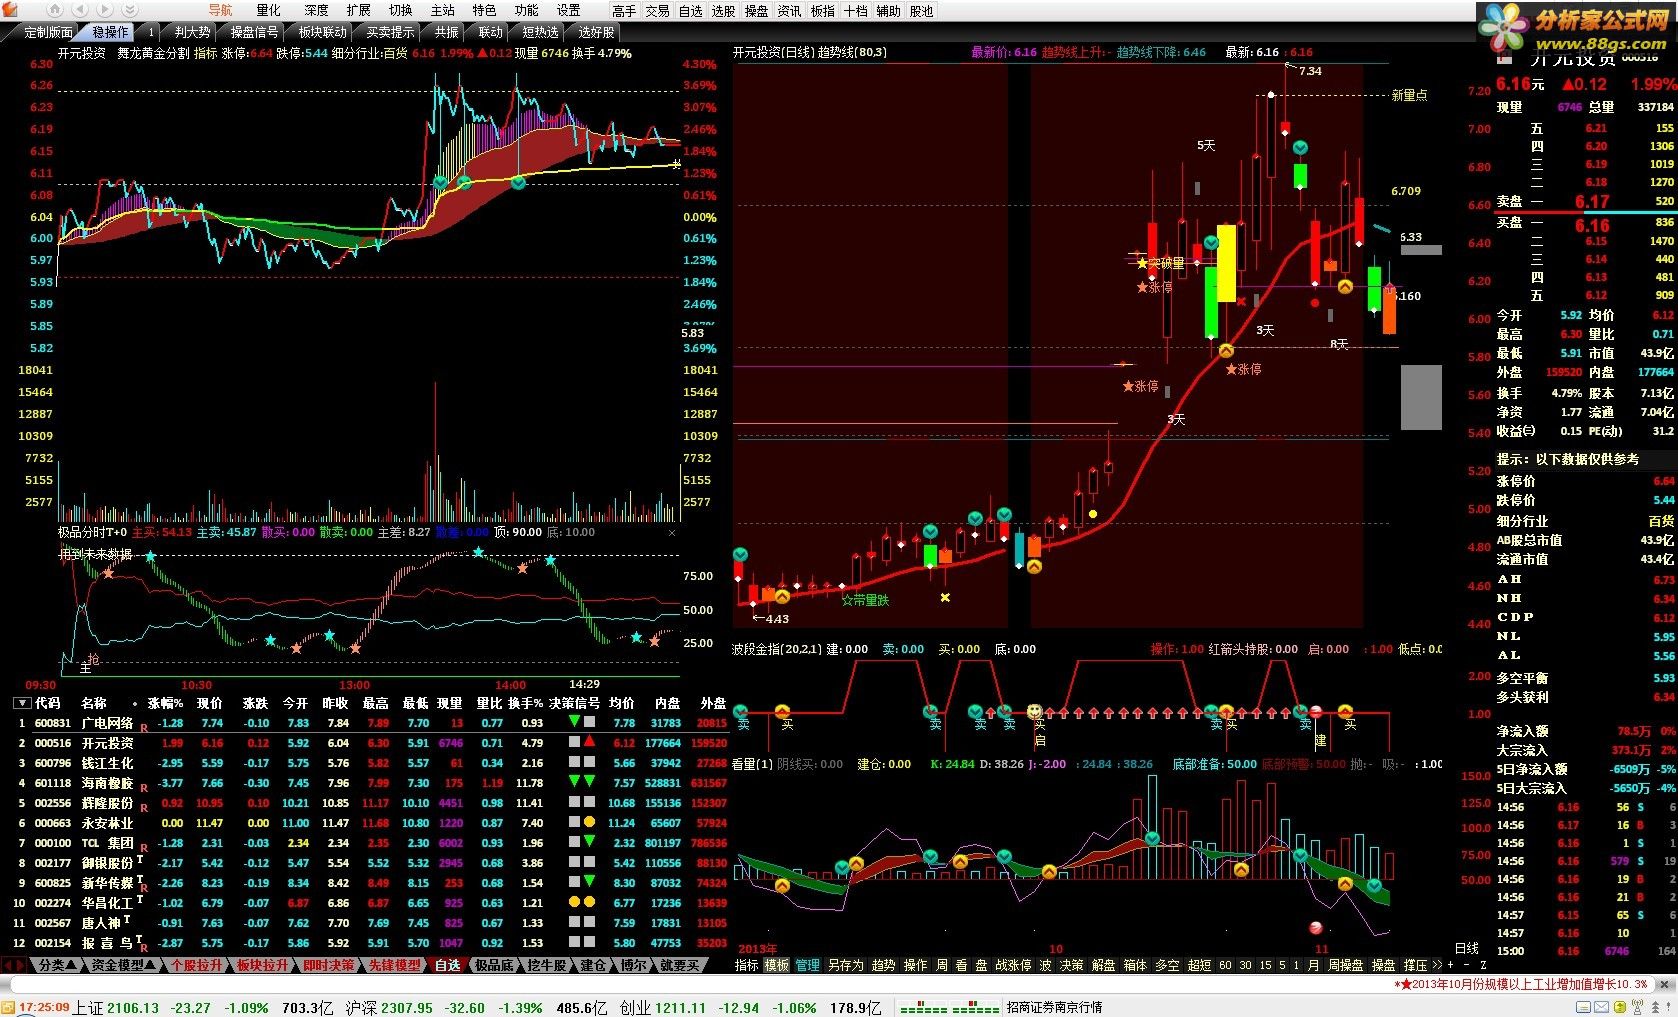
Task: Click the 十档 toolbar button
Action: (x=856, y=11)
